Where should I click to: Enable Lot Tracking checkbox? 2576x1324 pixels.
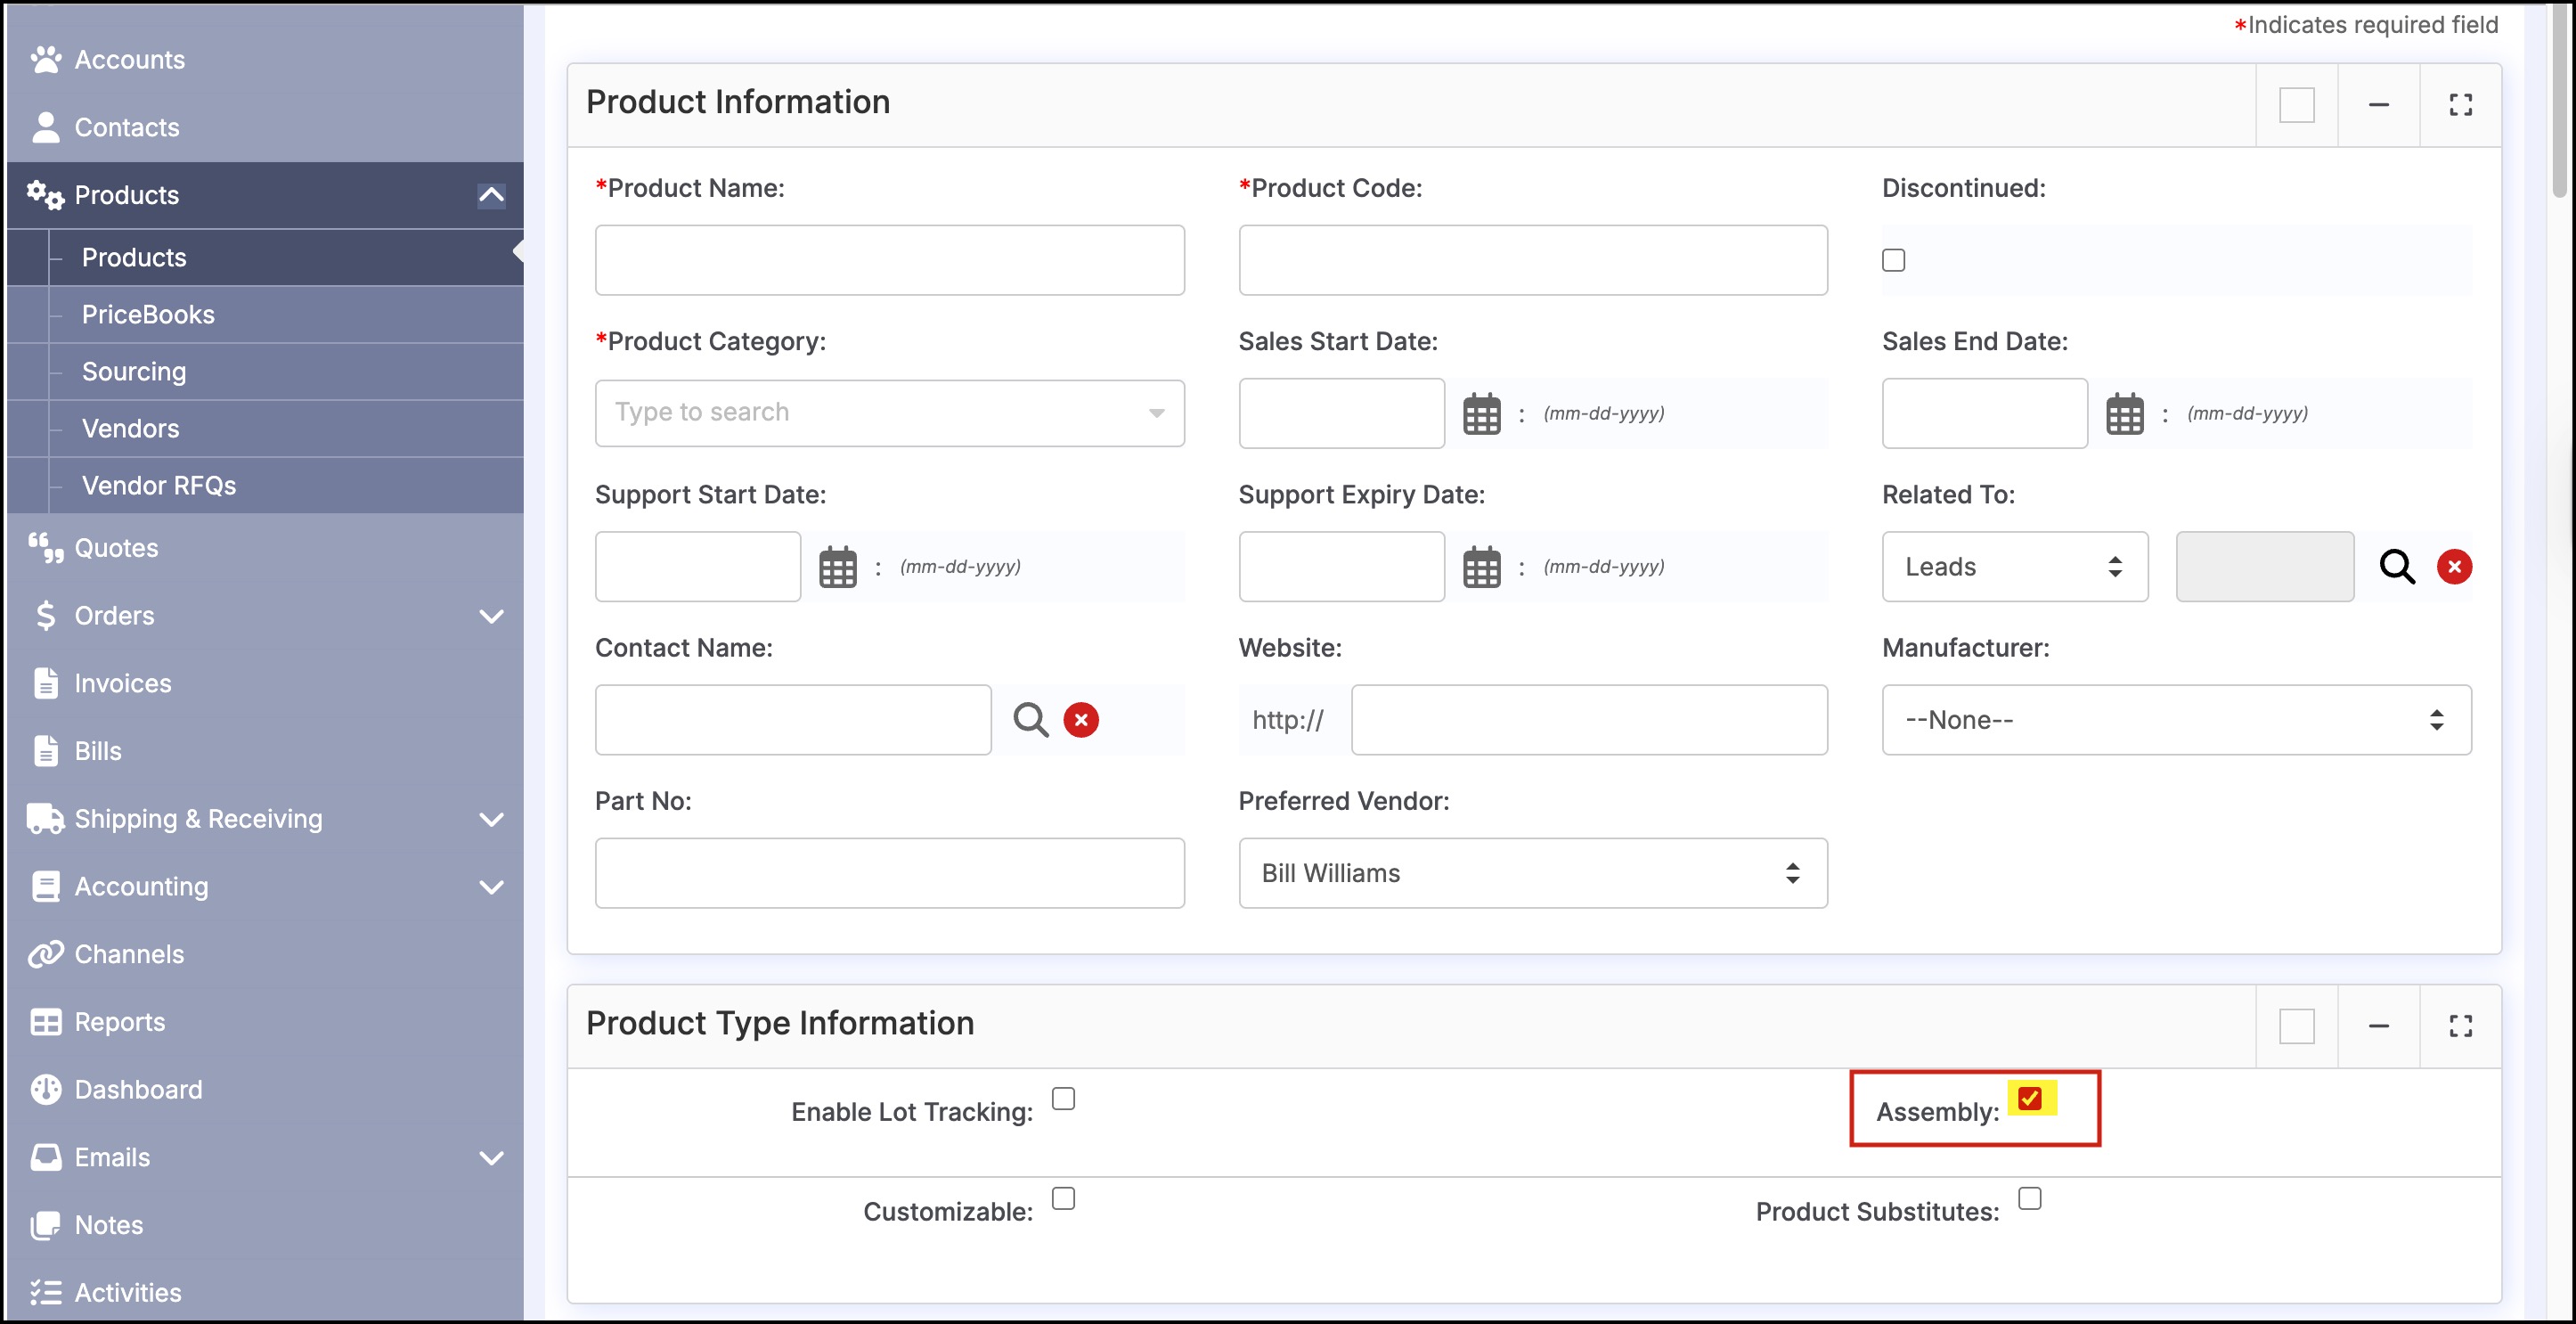[1063, 1099]
